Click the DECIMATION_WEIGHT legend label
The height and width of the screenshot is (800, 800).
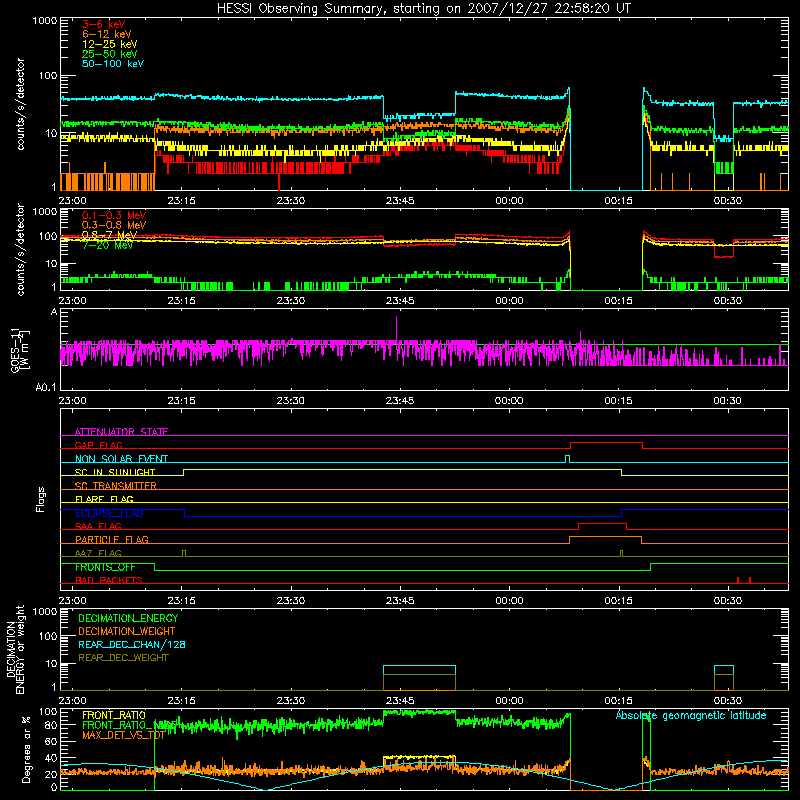coord(127,631)
